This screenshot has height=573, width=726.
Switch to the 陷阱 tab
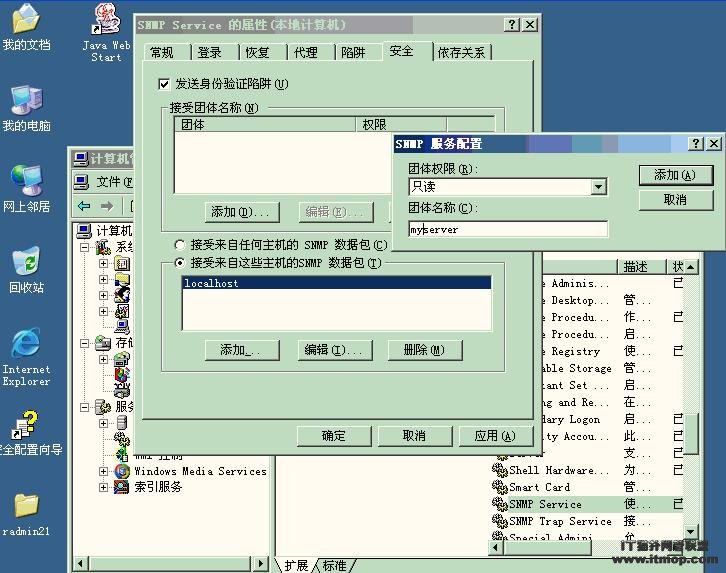pyautogui.click(x=353, y=52)
